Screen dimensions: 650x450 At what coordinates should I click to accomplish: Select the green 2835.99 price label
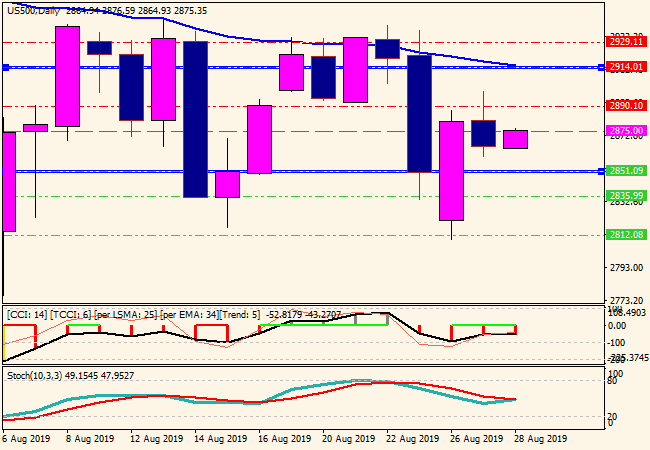tap(625, 195)
